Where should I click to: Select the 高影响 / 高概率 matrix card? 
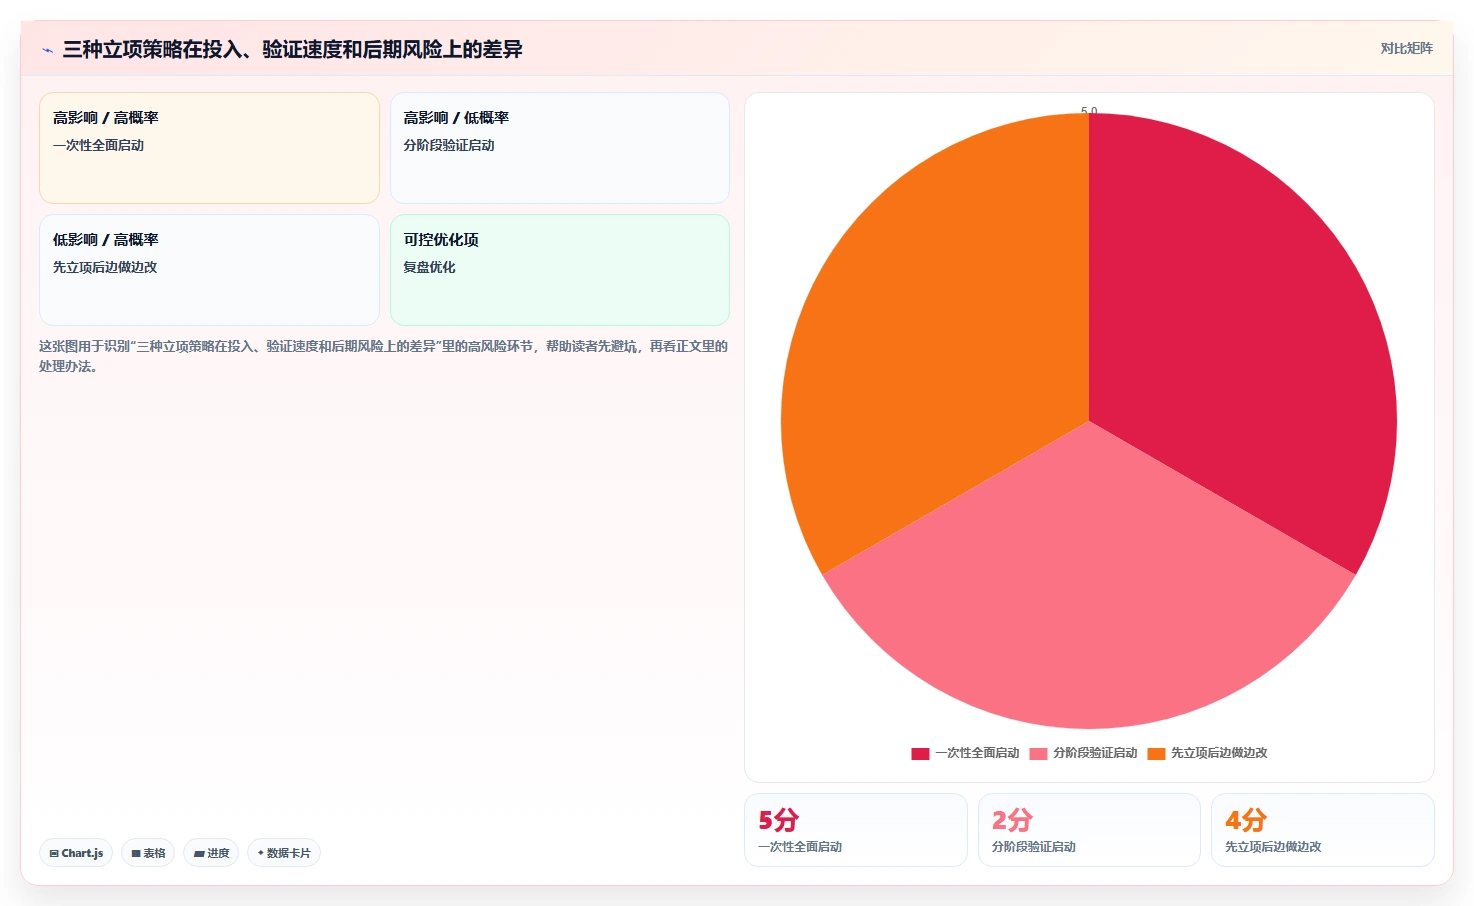(209, 148)
